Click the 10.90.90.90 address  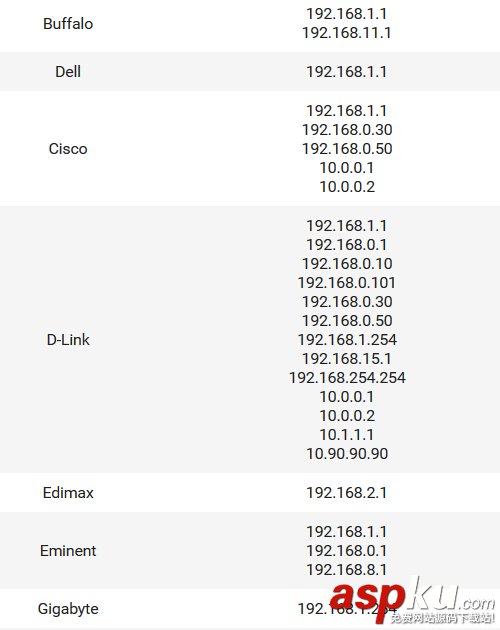347,454
